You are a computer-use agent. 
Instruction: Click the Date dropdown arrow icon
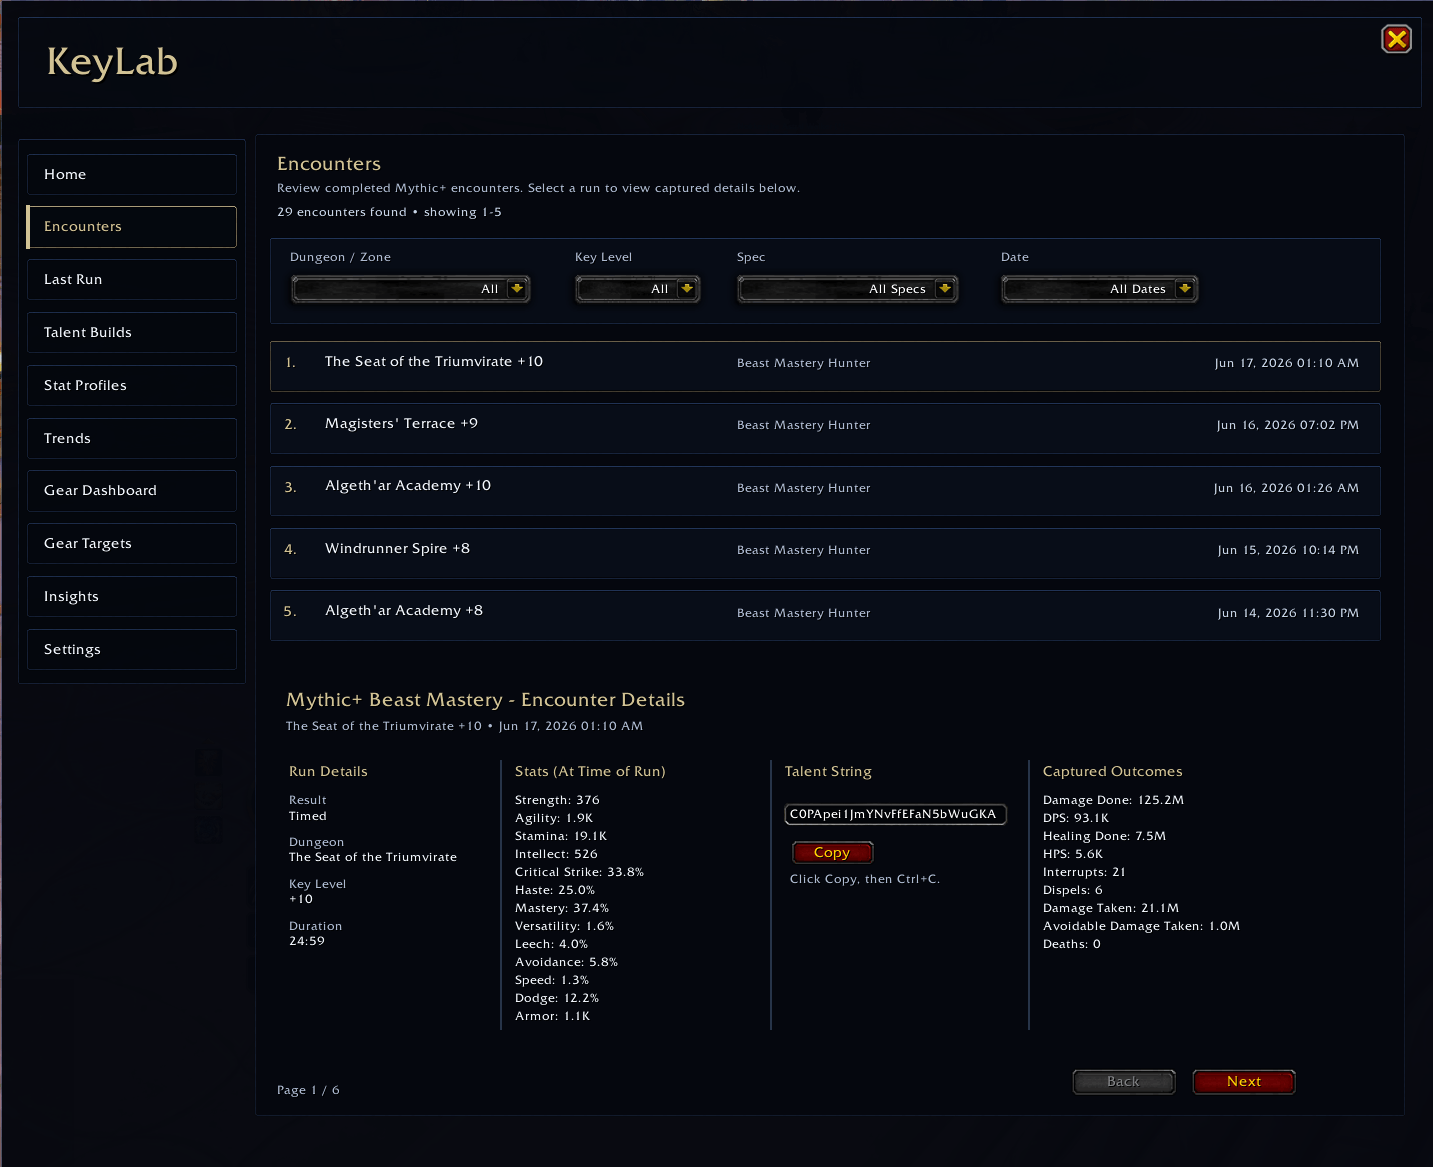pos(1185,289)
